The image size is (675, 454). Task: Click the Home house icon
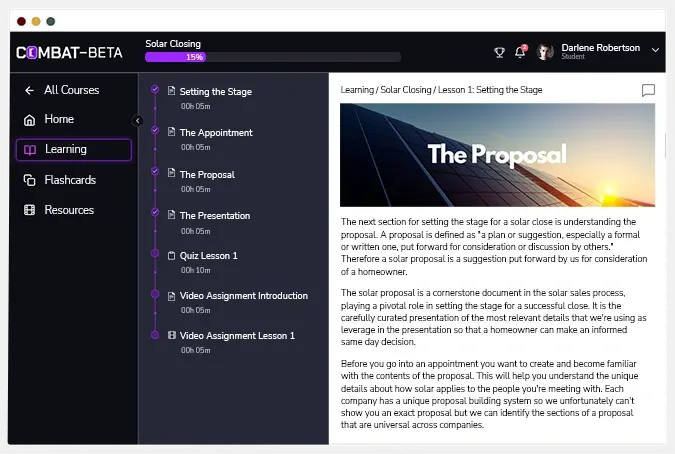pyautogui.click(x=29, y=120)
